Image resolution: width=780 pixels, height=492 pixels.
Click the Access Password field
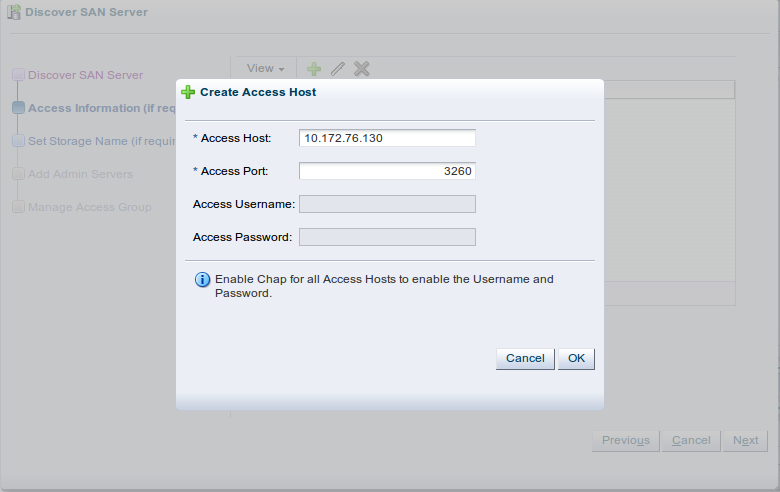pos(387,237)
